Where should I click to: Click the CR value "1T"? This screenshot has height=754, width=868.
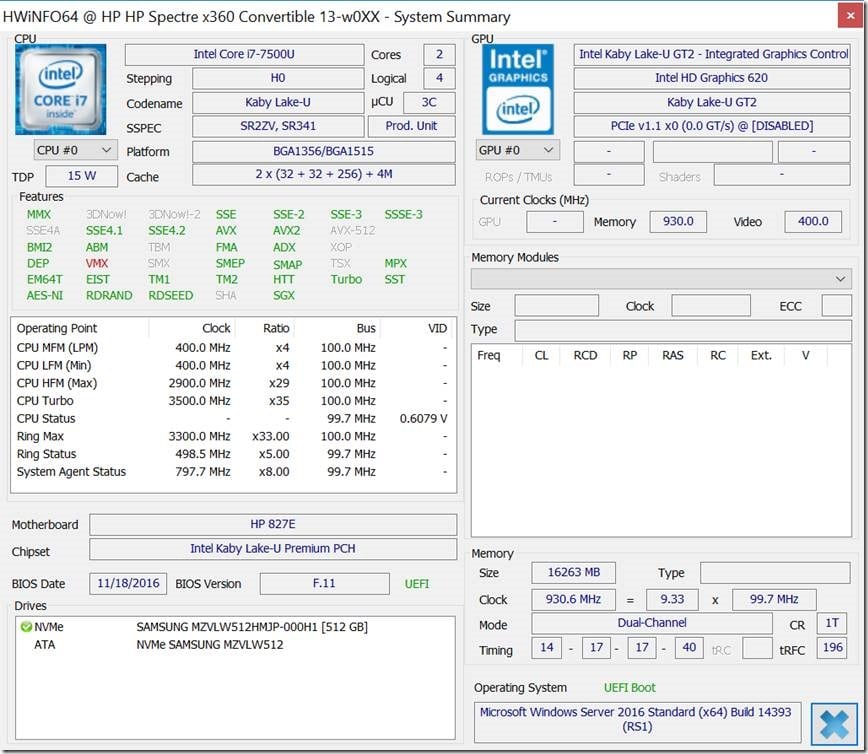832,623
